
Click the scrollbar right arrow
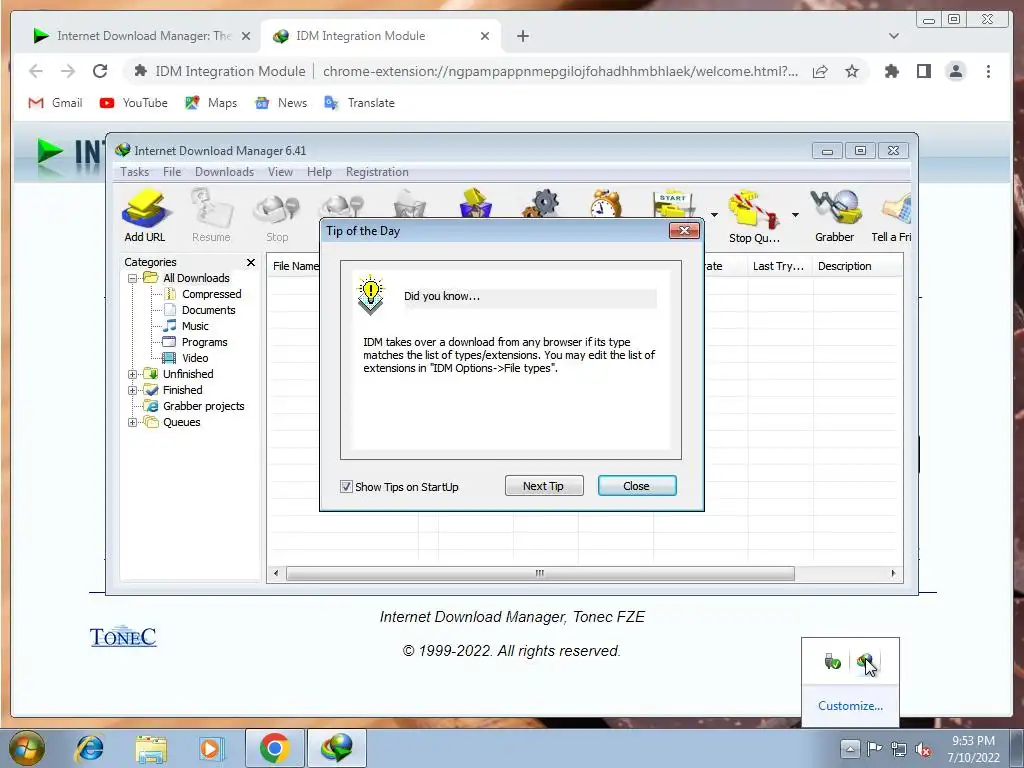coord(893,573)
